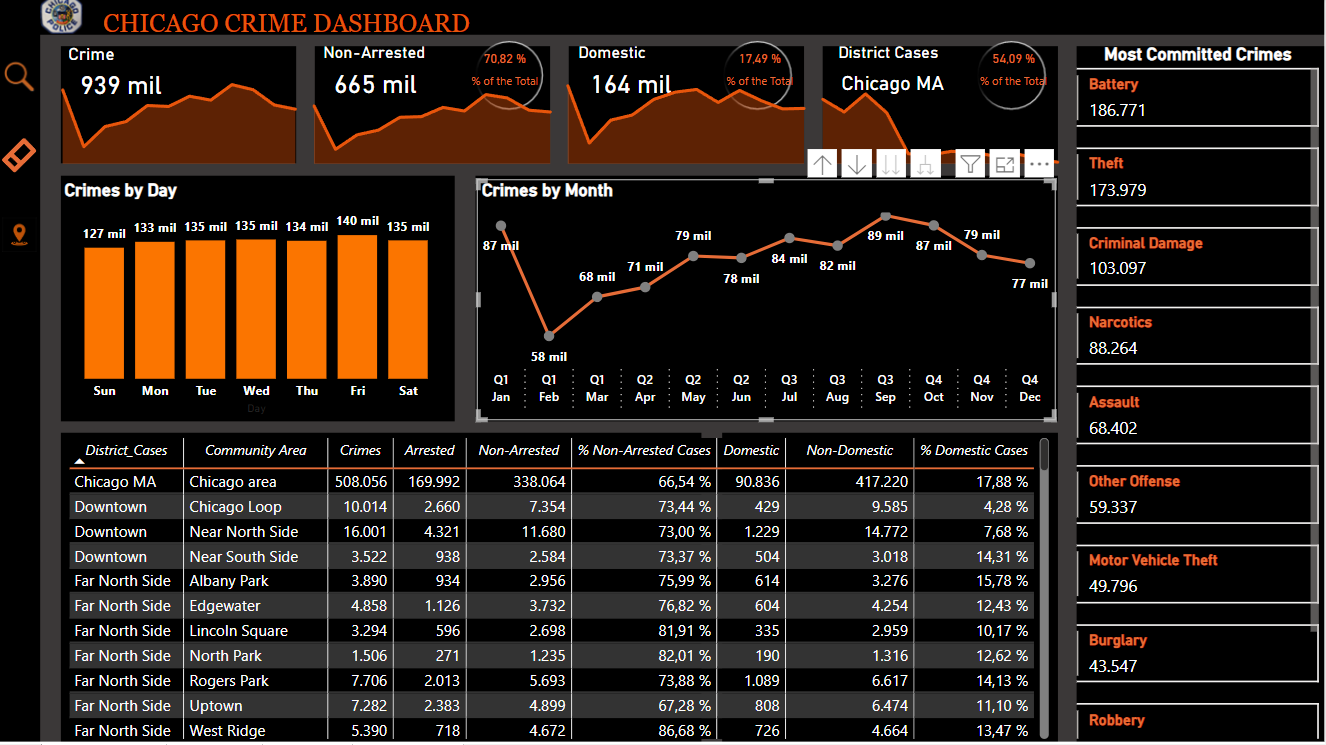
Task: Open the funnel filter icon on chart
Action: [970, 164]
